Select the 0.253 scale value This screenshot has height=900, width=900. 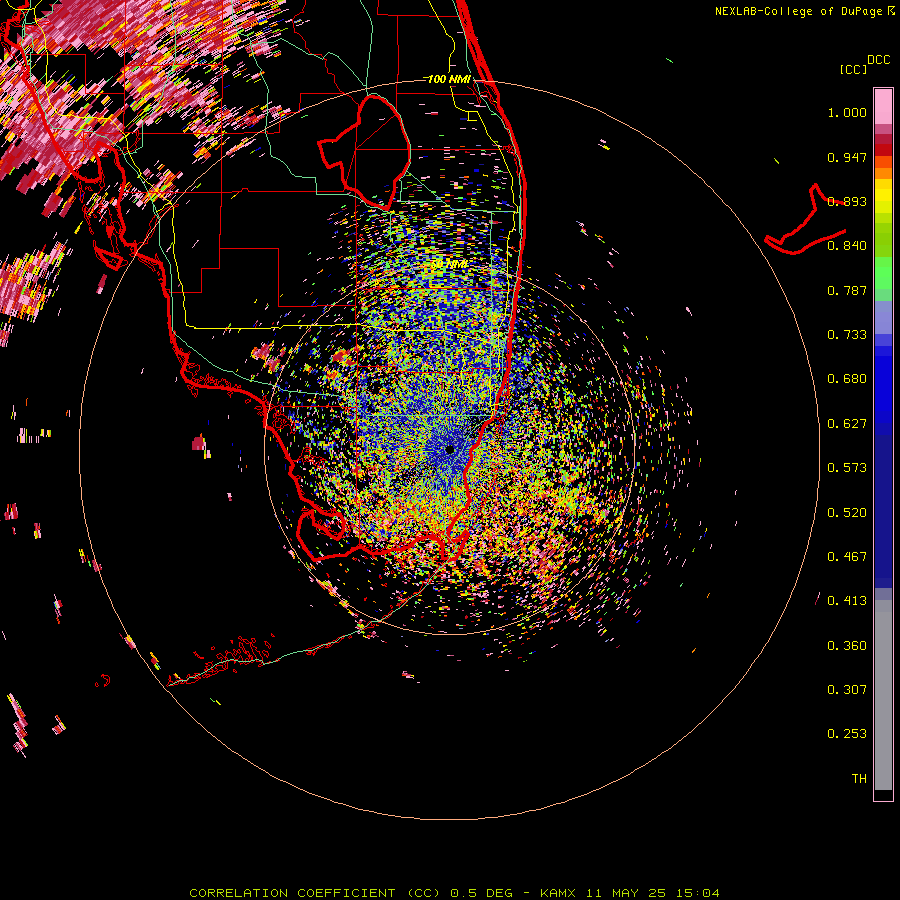coord(847,734)
